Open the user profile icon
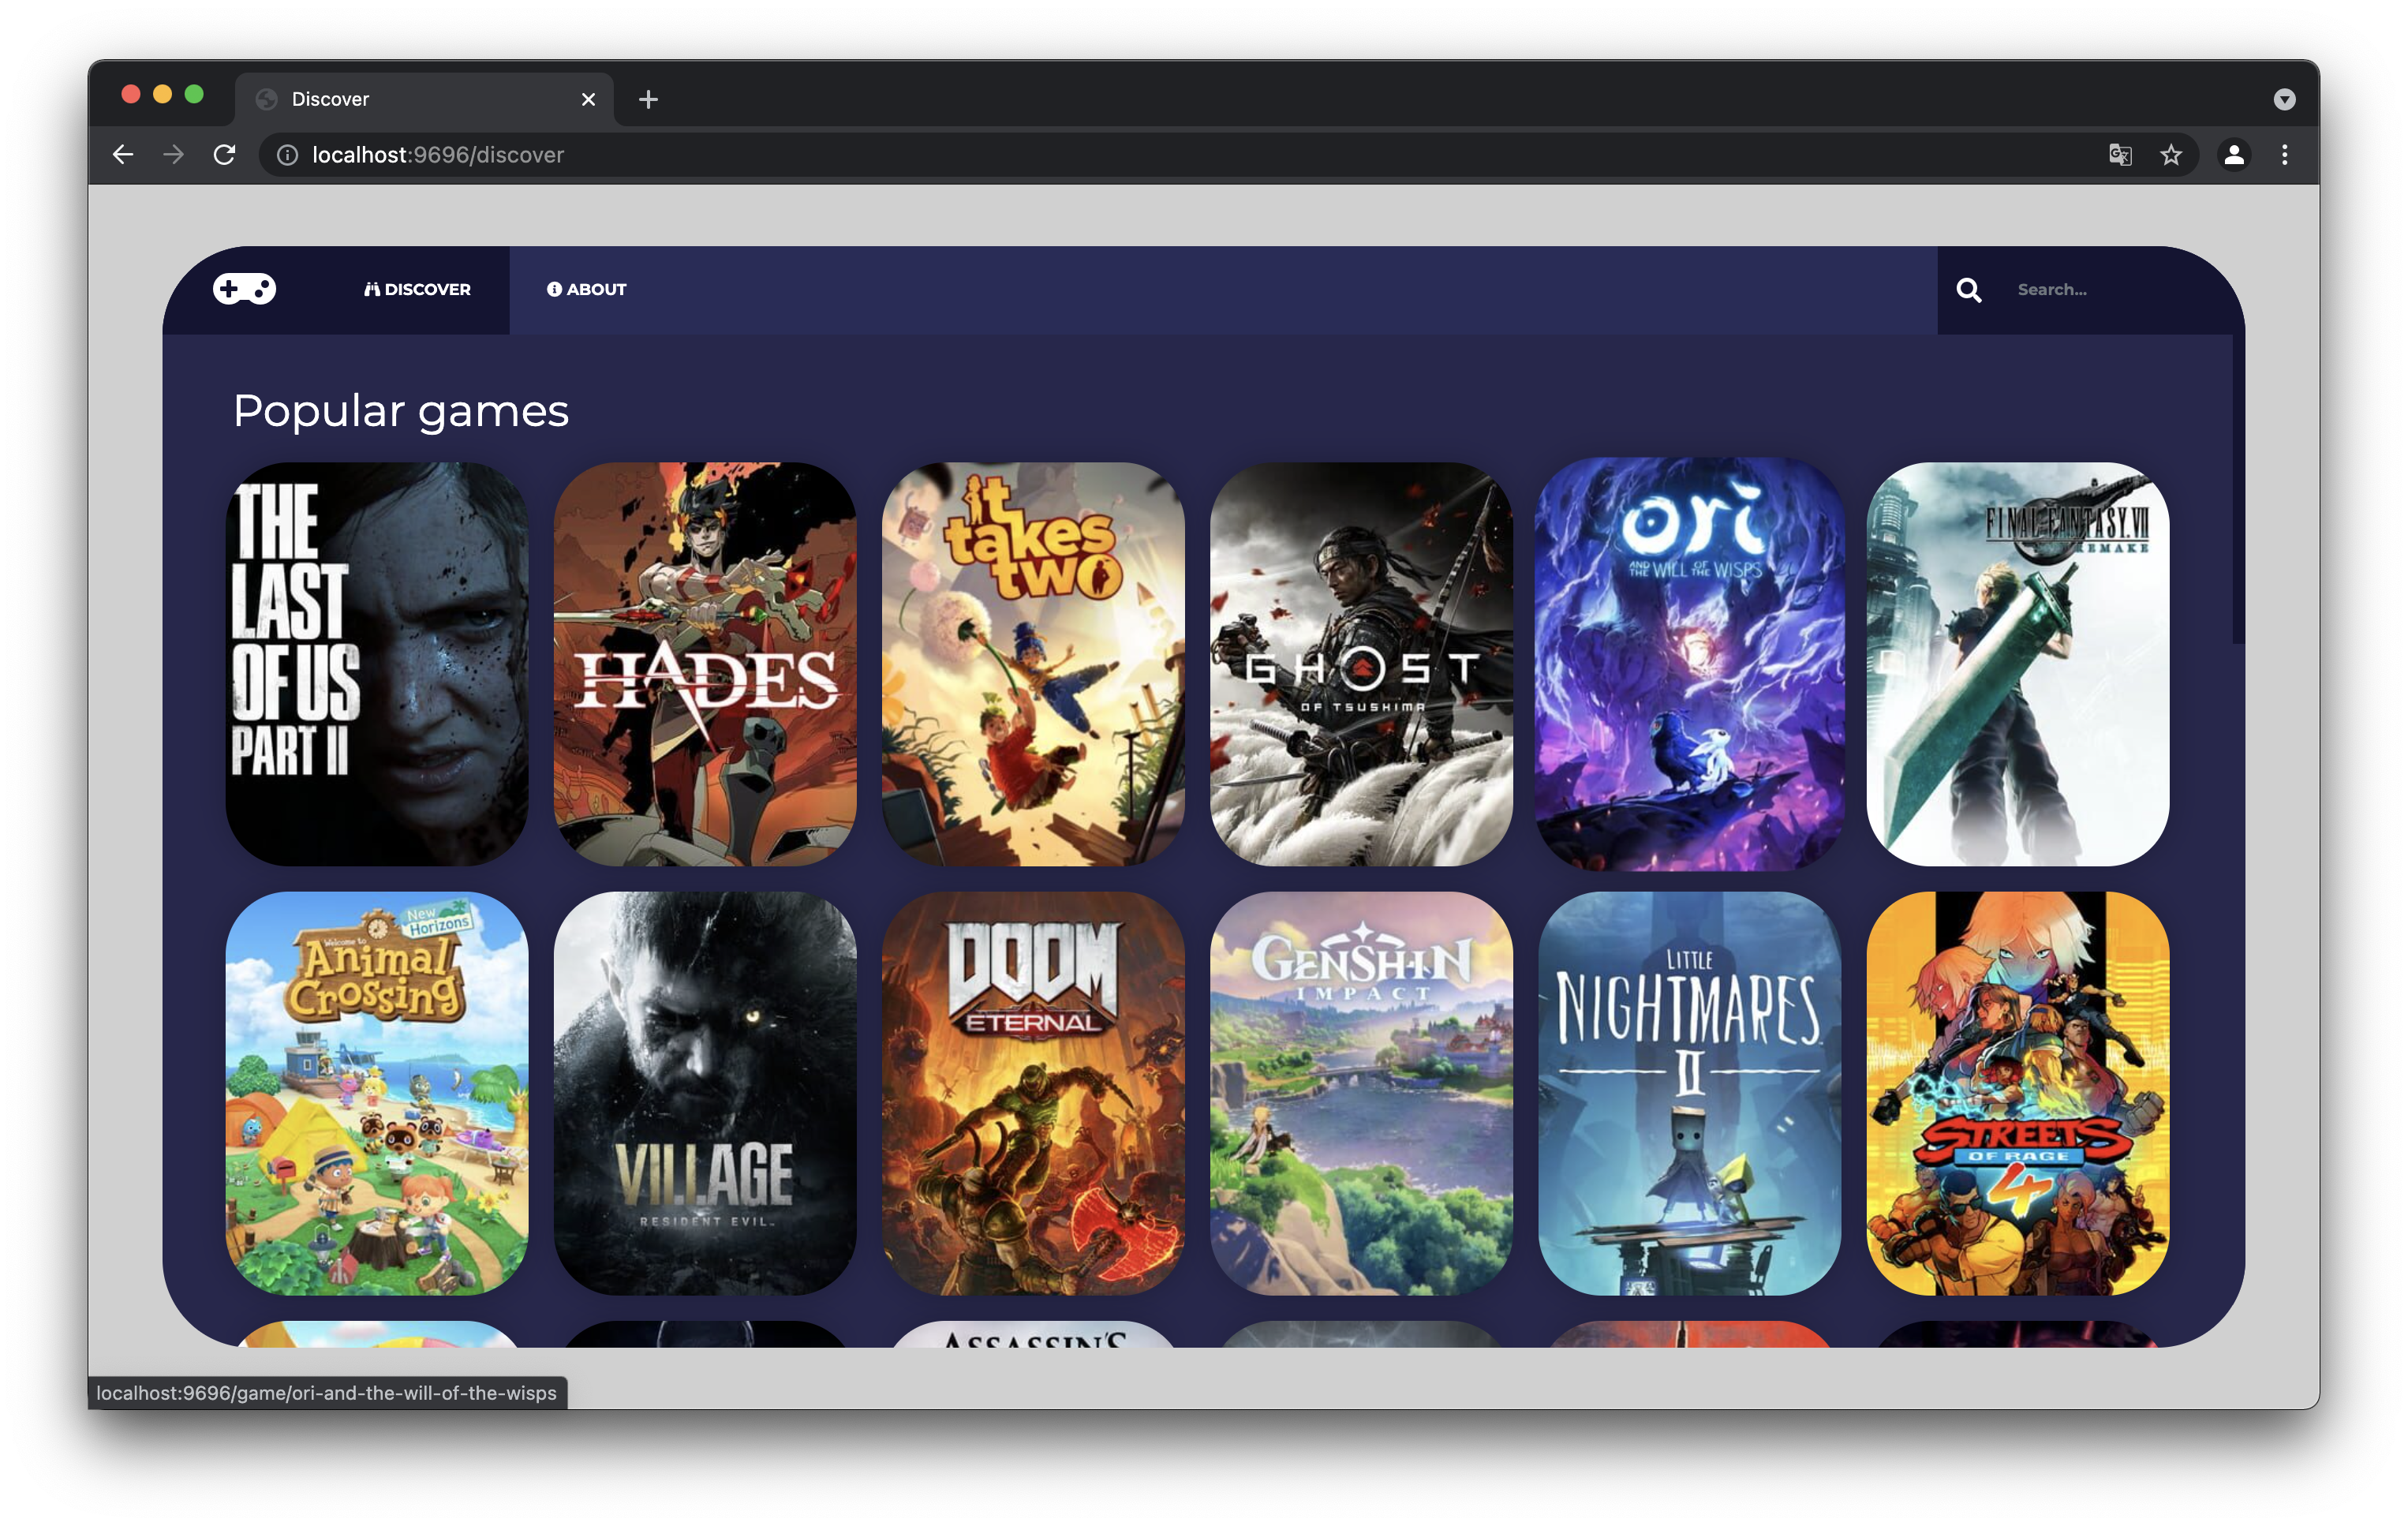Viewport: 2408px width, 1526px height. 2234,155
